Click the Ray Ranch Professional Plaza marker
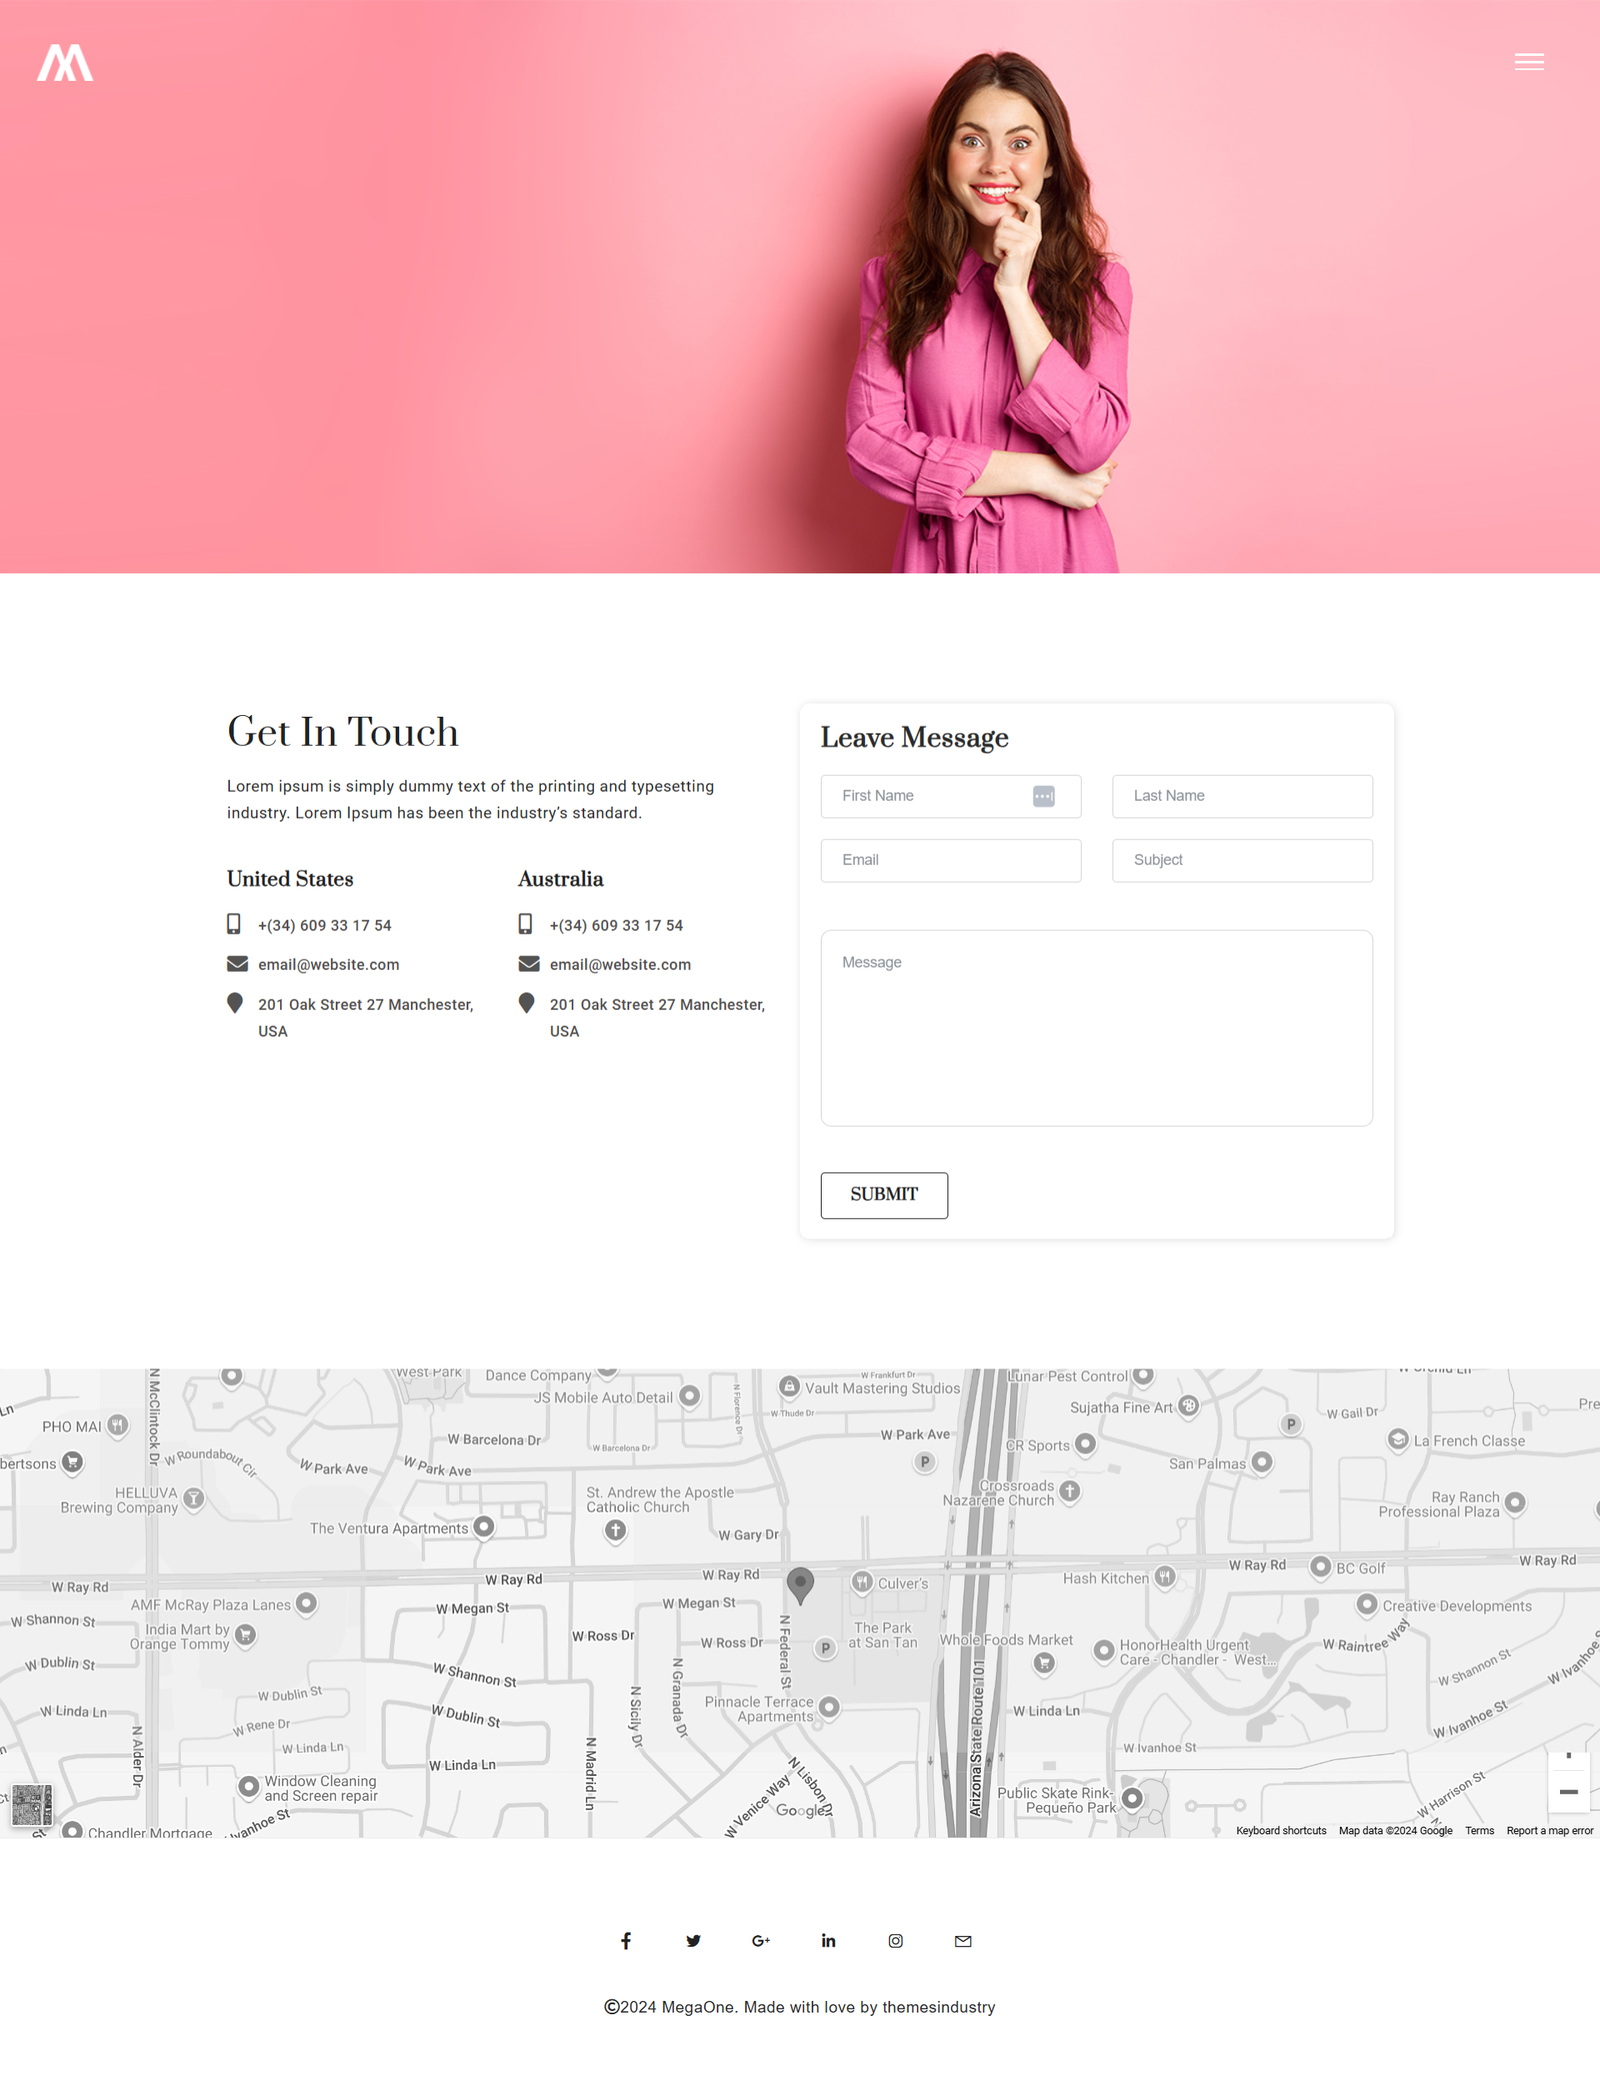Screen dimensions: 1600x2086 pyautogui.click(x=1515, y=1502)
